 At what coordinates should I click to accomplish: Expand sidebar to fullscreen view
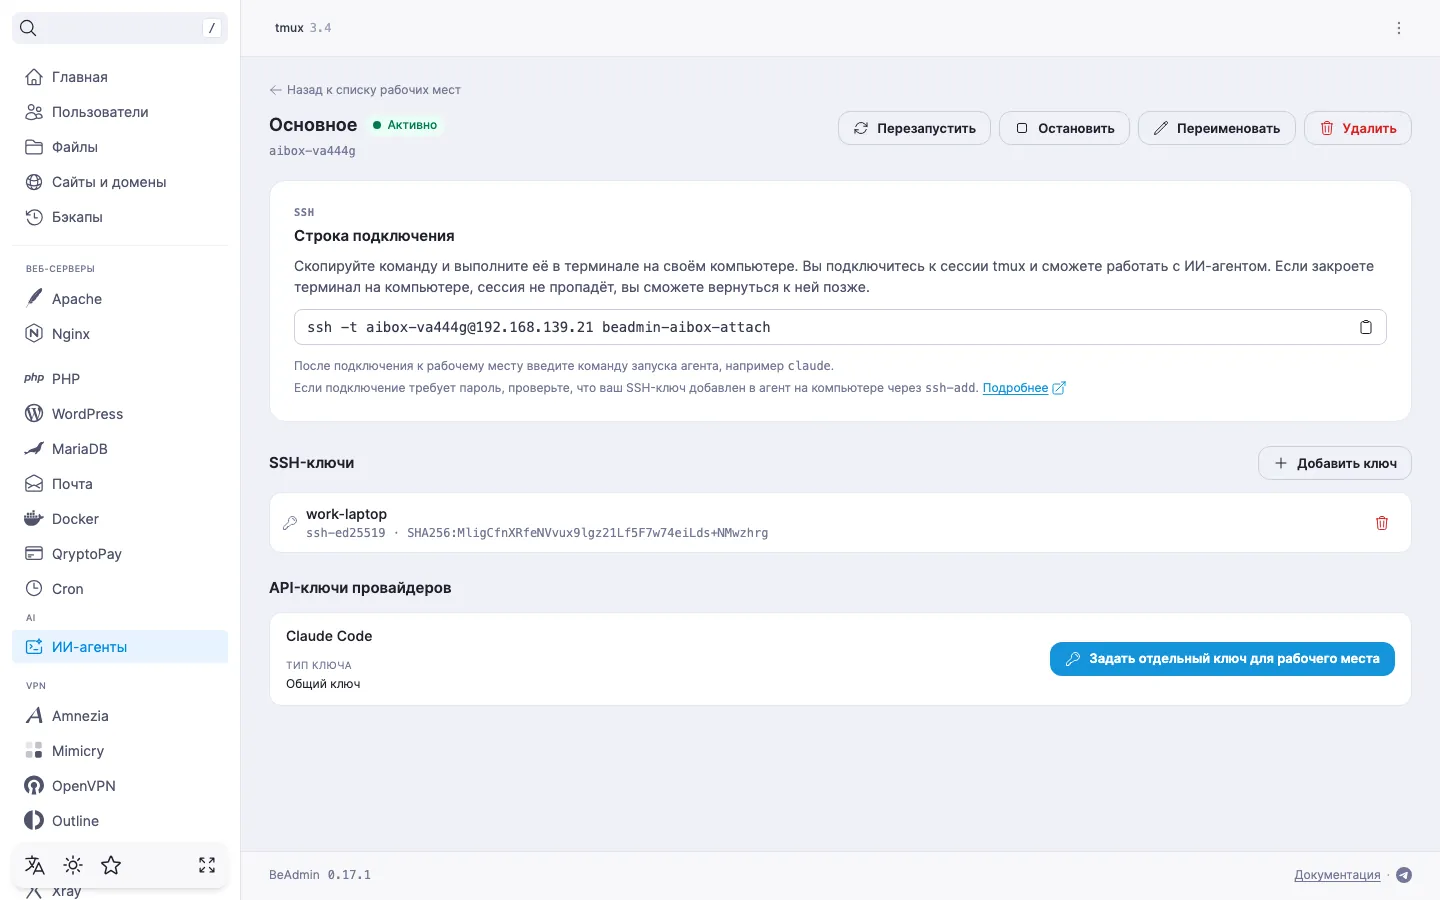pyautogui.click(x=207, y=865)
